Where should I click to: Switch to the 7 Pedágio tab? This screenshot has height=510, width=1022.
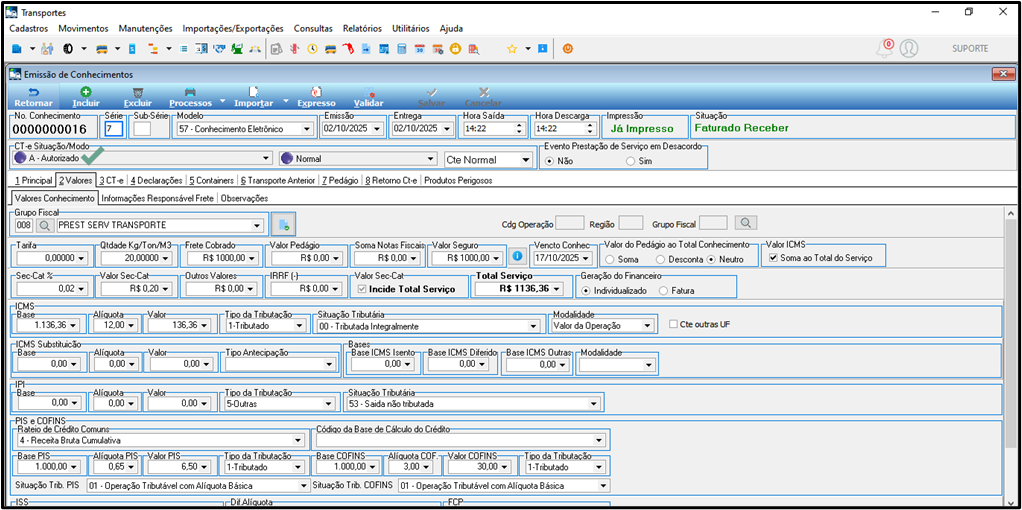340,180
